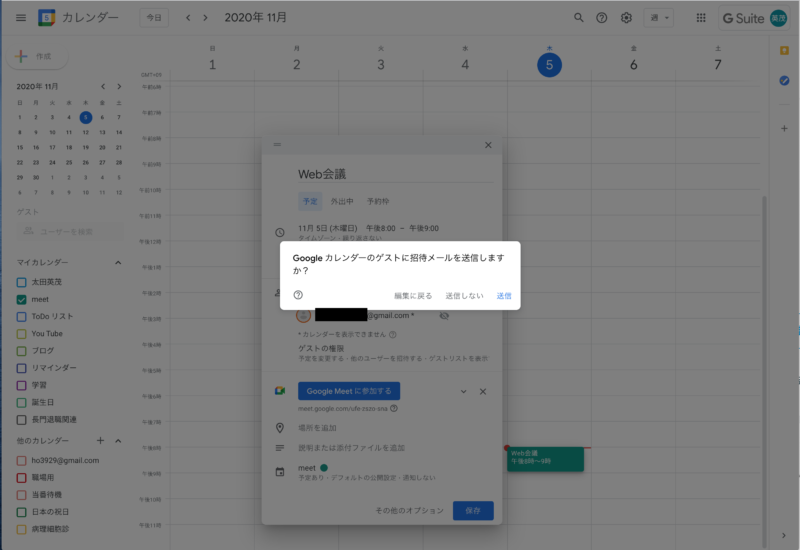Show previous month in mini calendar

tap(103, 86)
